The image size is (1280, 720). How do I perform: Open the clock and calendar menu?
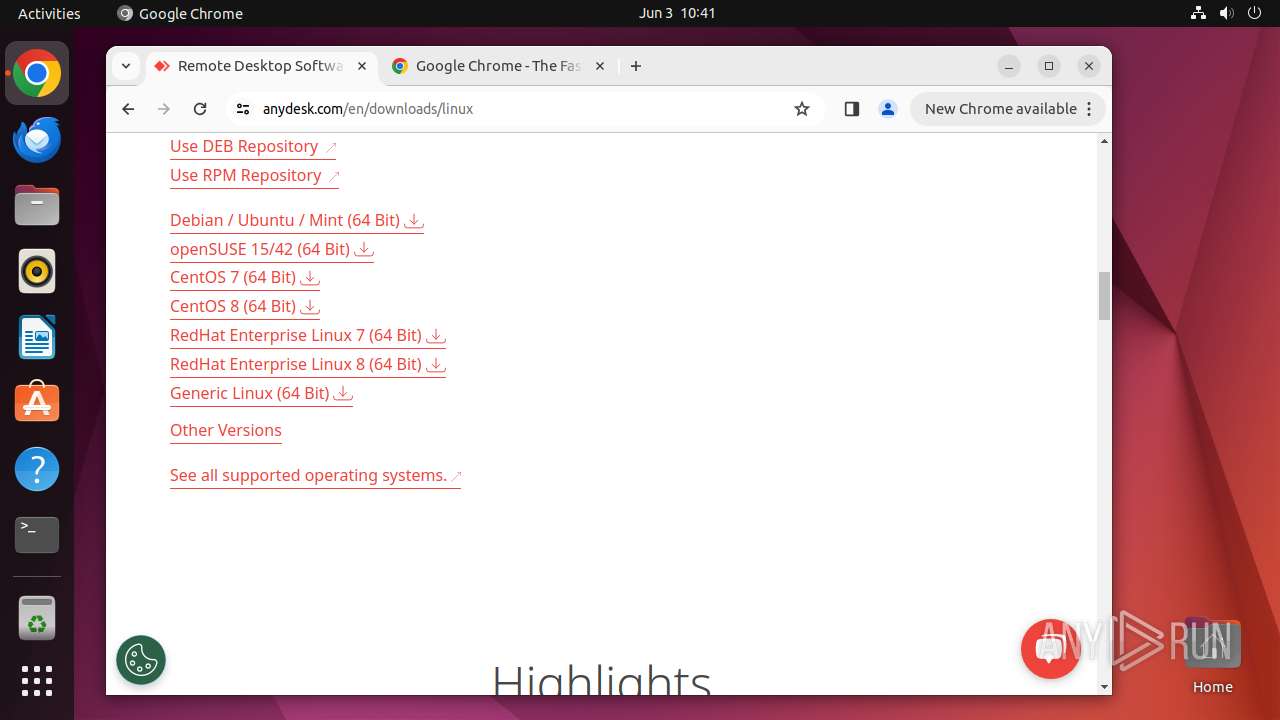tap(677, 13)
